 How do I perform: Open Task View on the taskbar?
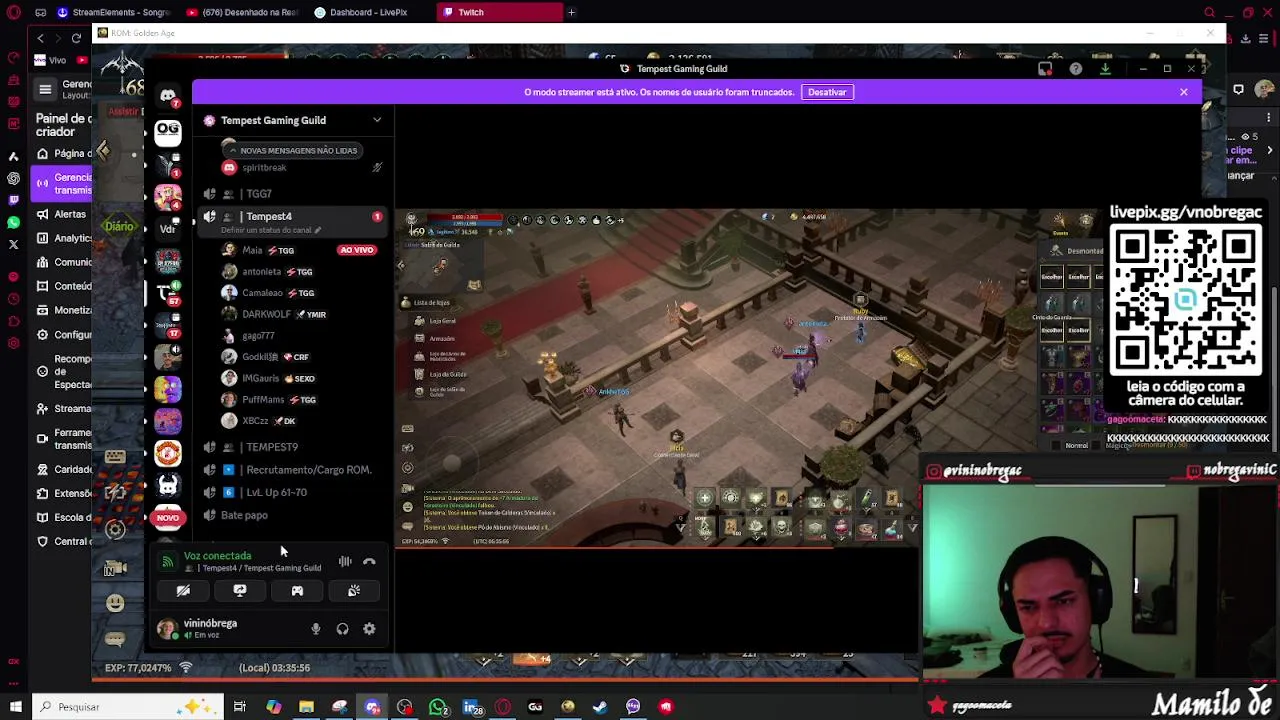(240, 707)
